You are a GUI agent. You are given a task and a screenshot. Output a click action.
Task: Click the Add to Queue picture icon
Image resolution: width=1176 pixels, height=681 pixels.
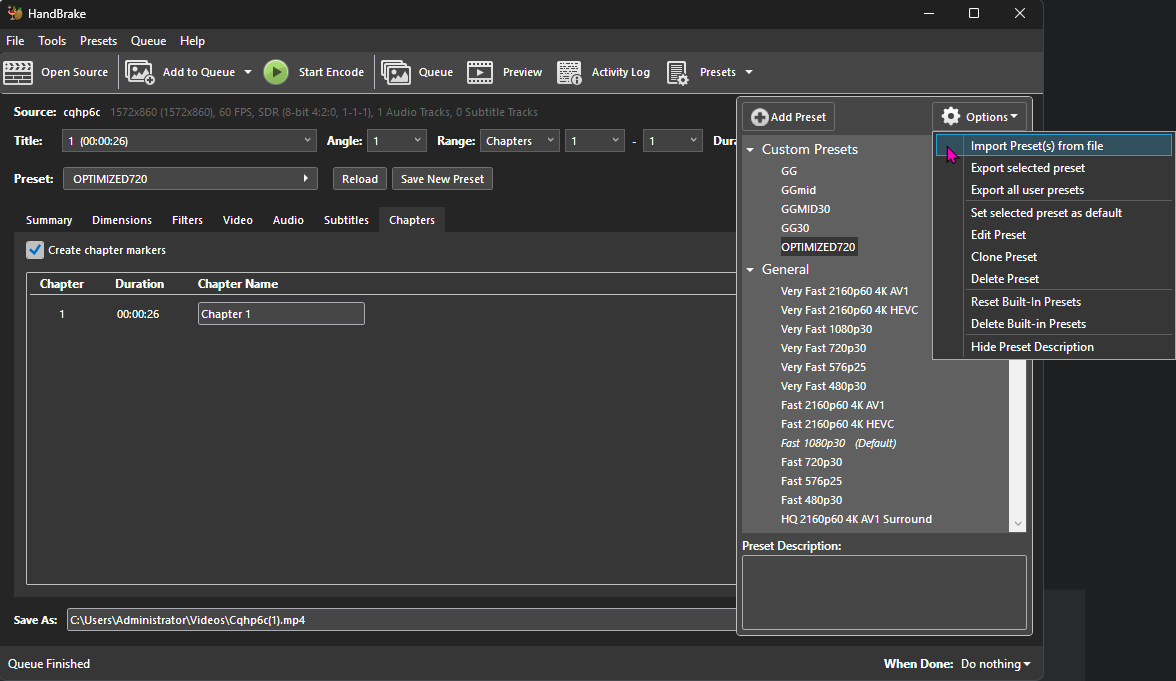(x=140, y=72)
